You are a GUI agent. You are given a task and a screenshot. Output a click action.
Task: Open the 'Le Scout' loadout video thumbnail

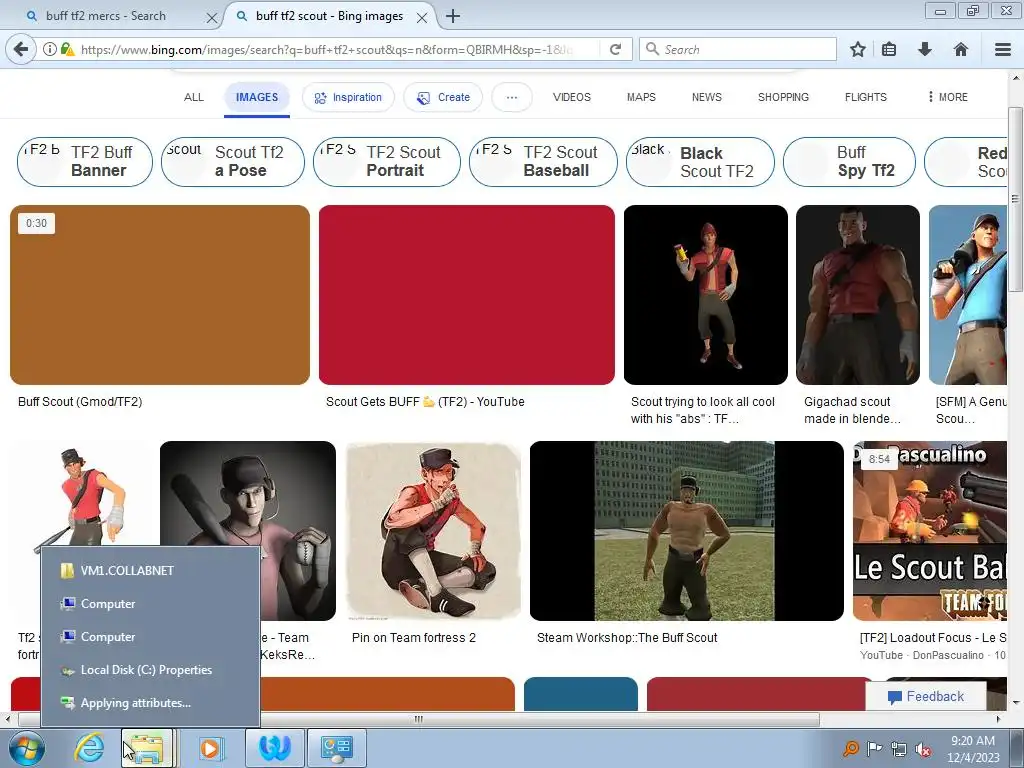coord(930,531)
